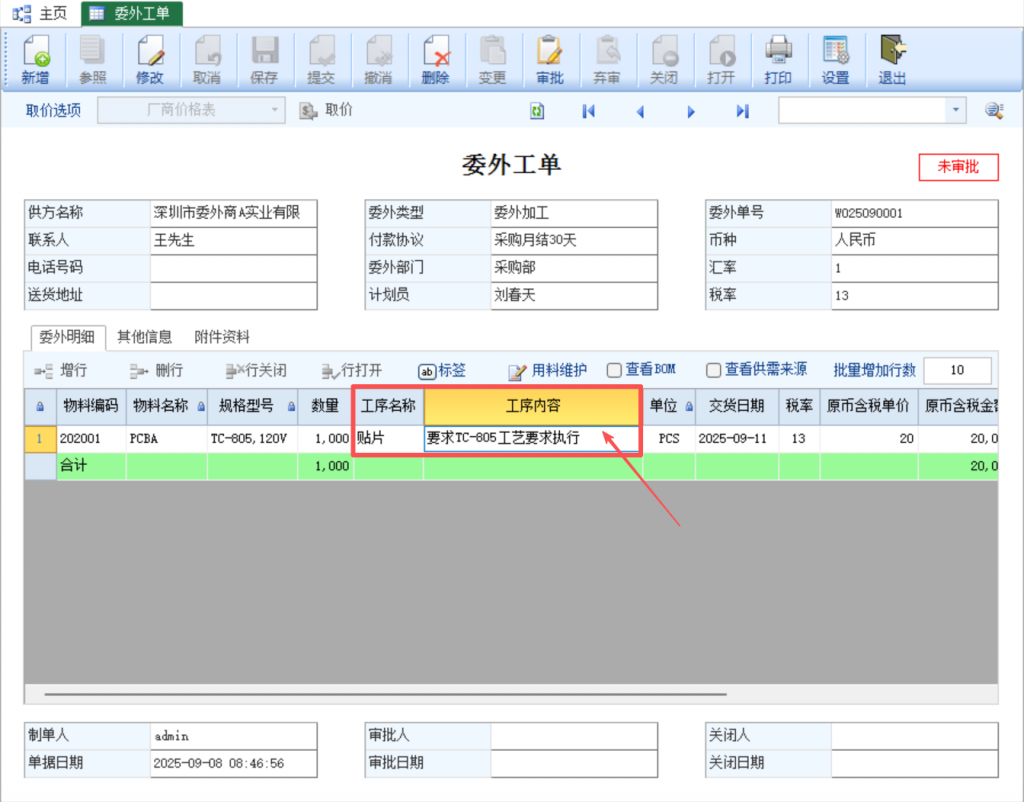Click the 打印 (Print) toolbar icon
1024x802 pixels.
[x=778, y=60]
